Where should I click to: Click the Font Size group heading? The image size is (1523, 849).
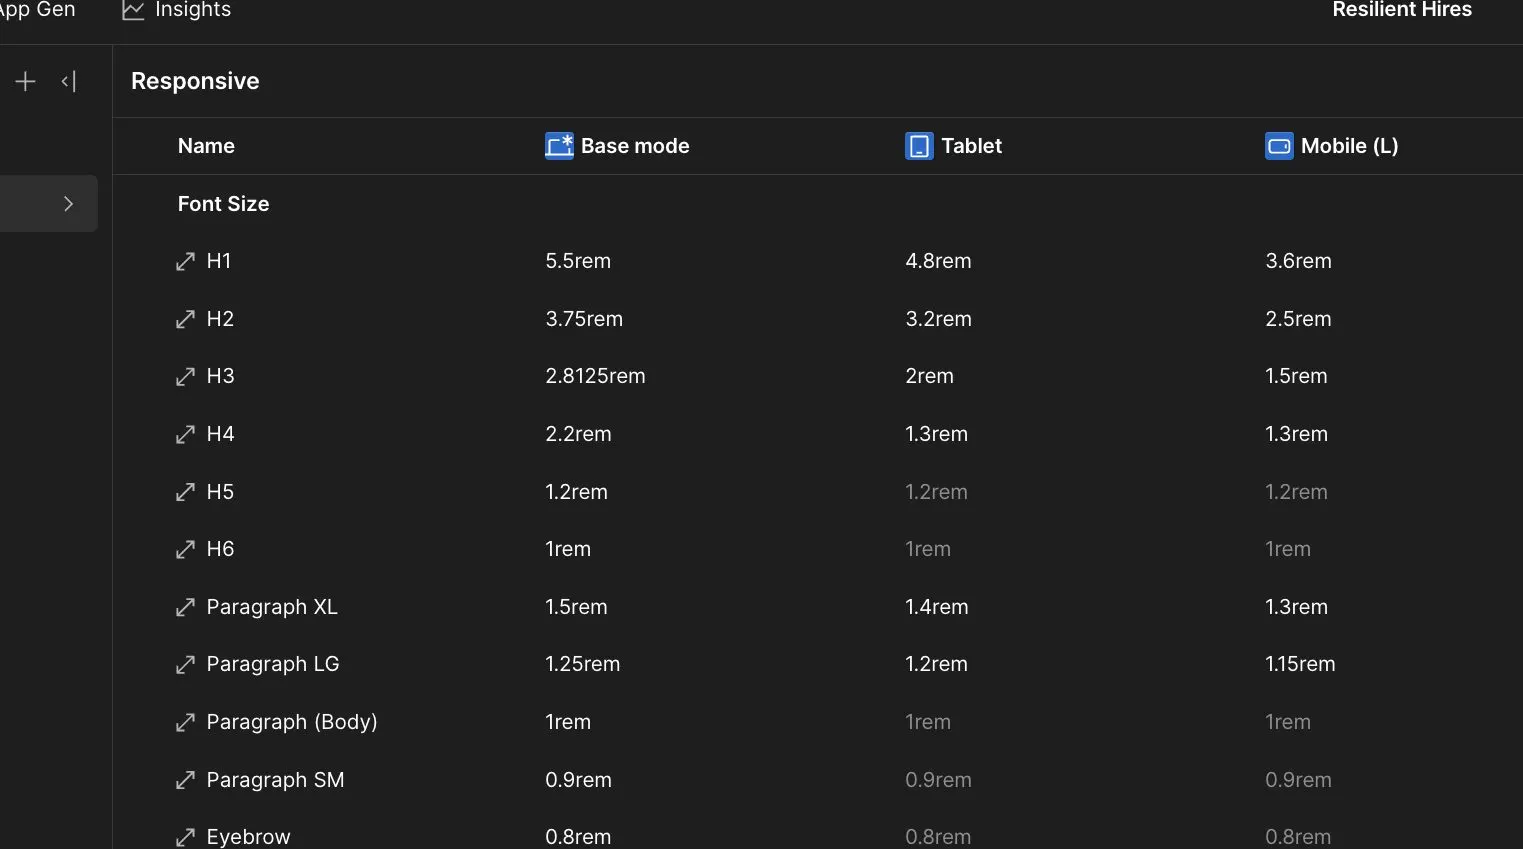pyautogui.click(x=223, y=204)
